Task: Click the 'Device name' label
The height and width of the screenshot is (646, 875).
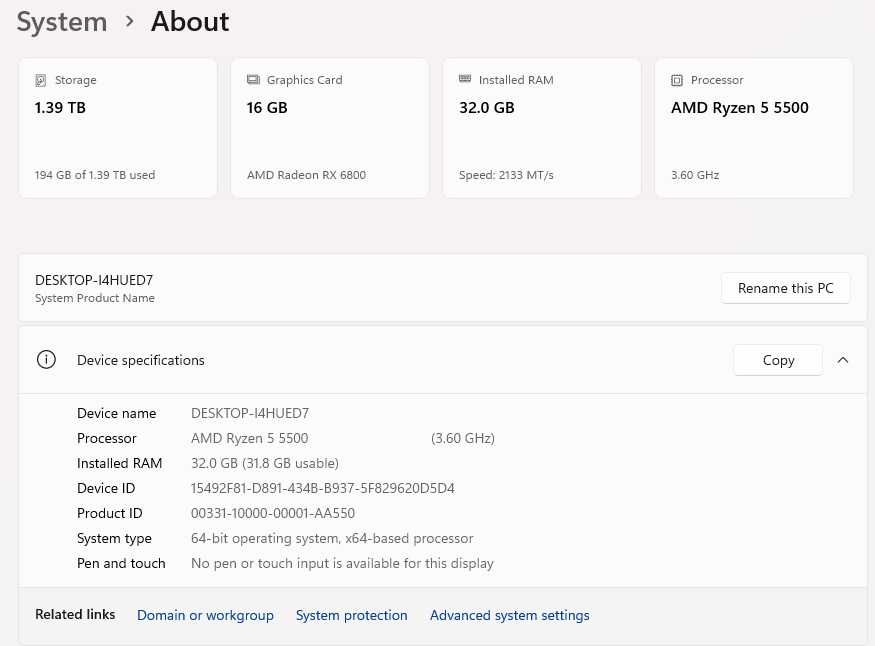Action: [117, 413]
